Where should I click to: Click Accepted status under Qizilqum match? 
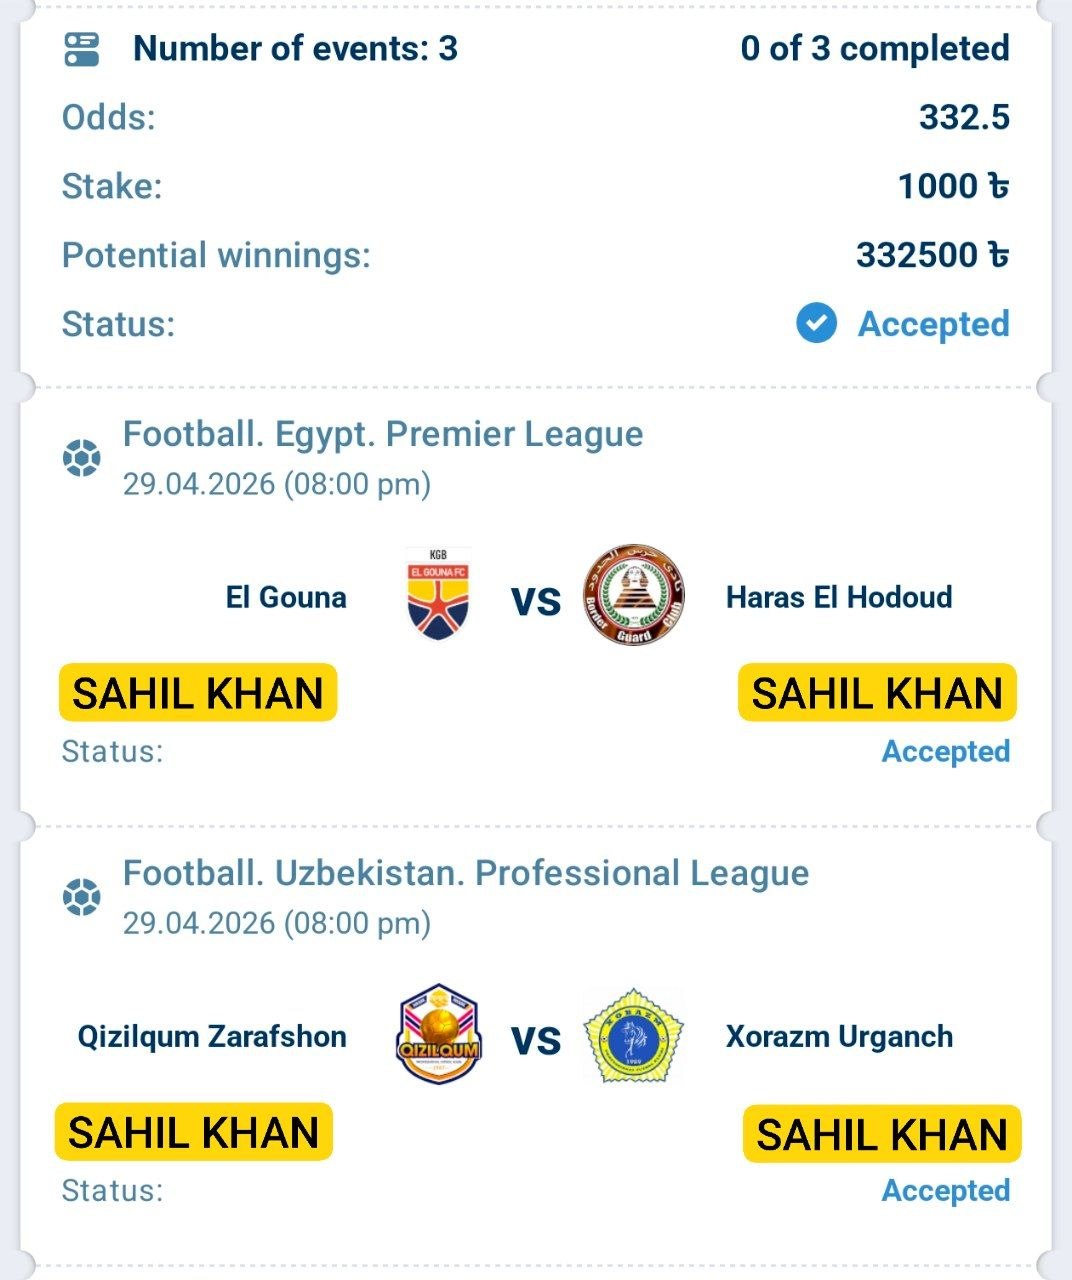coord(945,1190)
